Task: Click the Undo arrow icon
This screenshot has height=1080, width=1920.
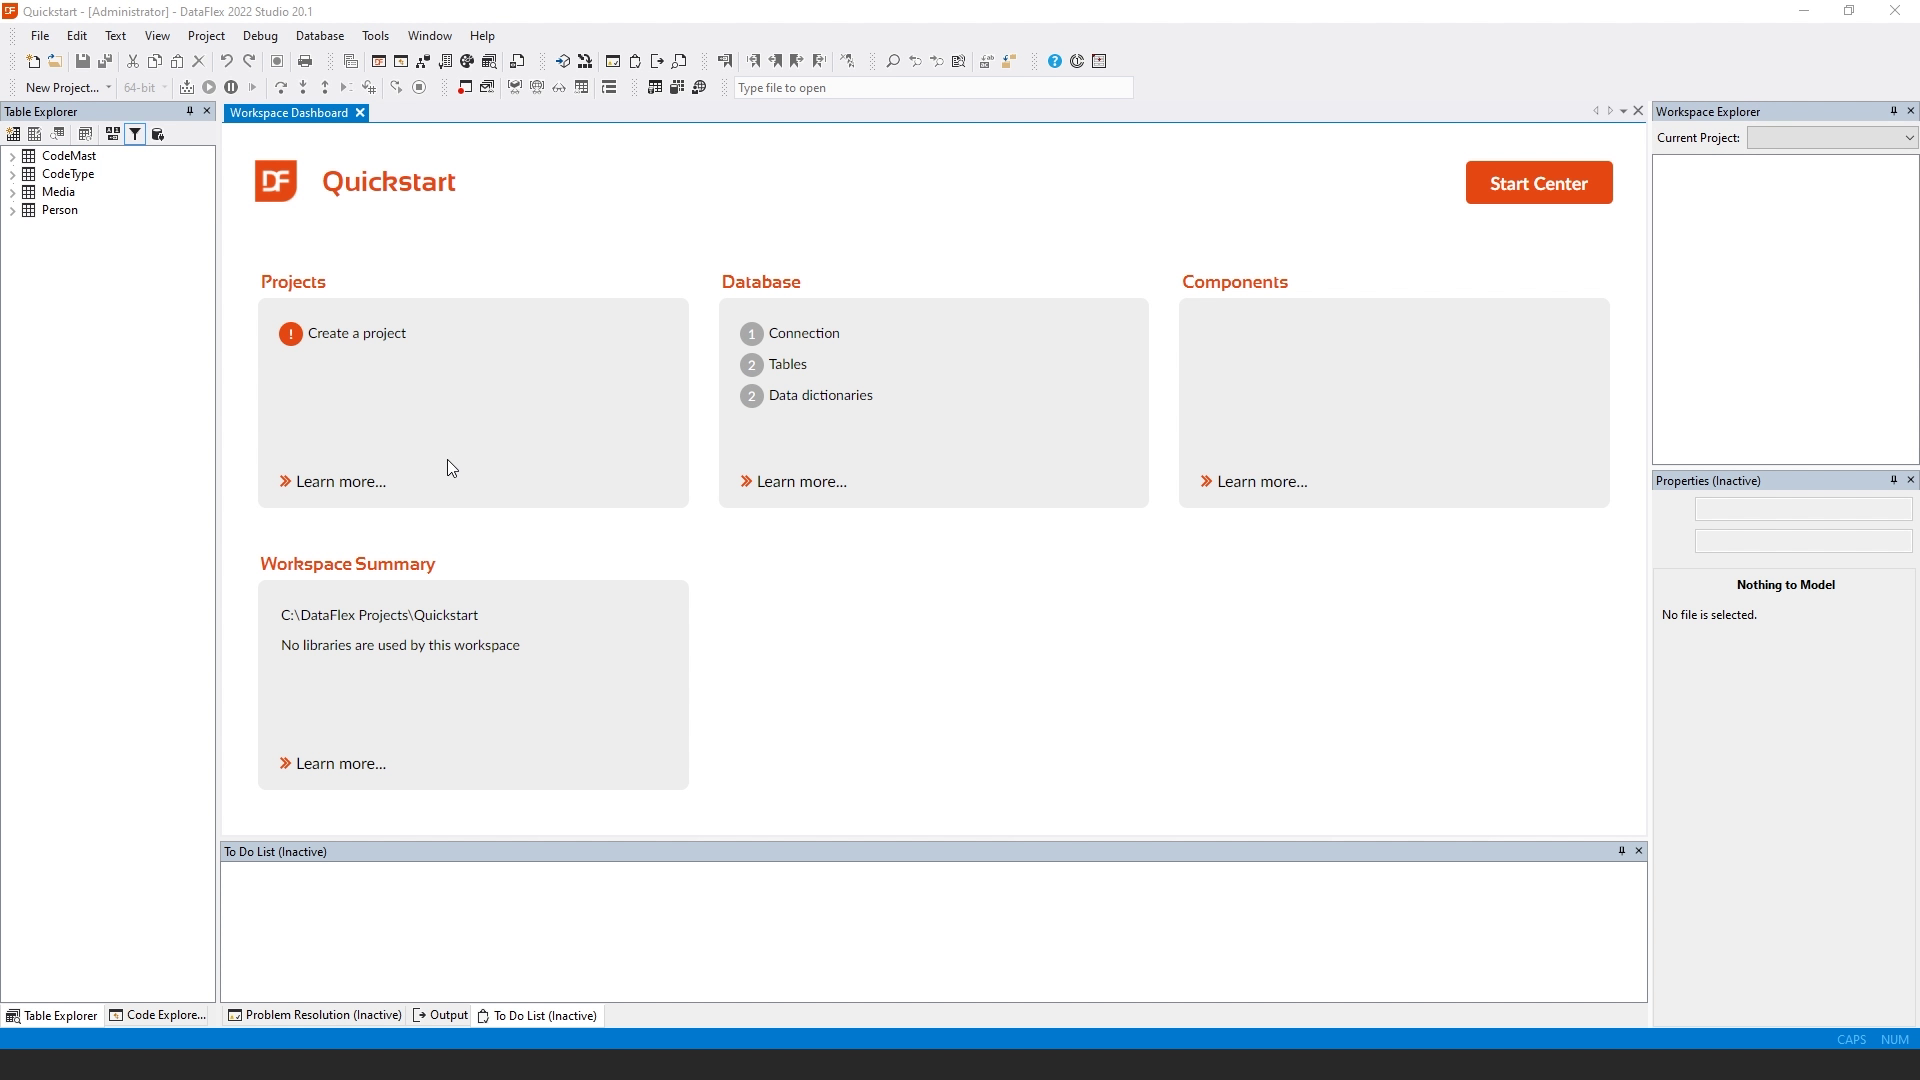Action: pos(227,61)
